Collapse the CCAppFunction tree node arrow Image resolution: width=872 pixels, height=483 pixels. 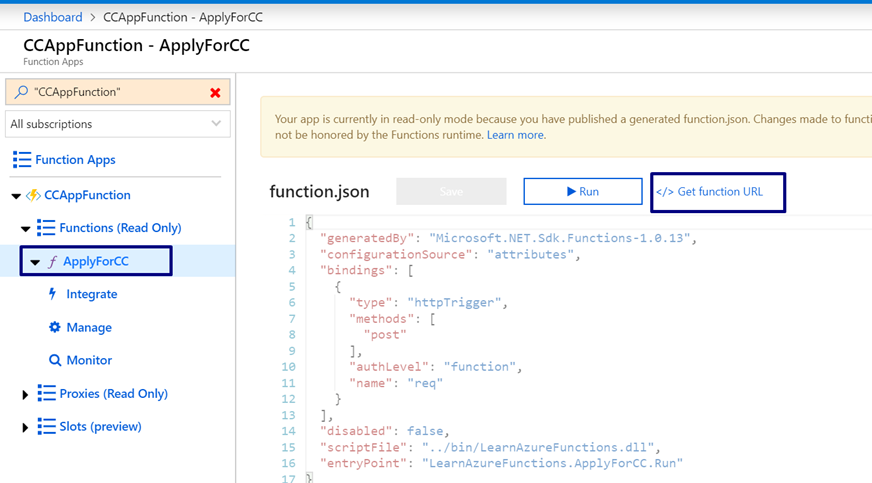pyautogui.click(x=16, y=196)
